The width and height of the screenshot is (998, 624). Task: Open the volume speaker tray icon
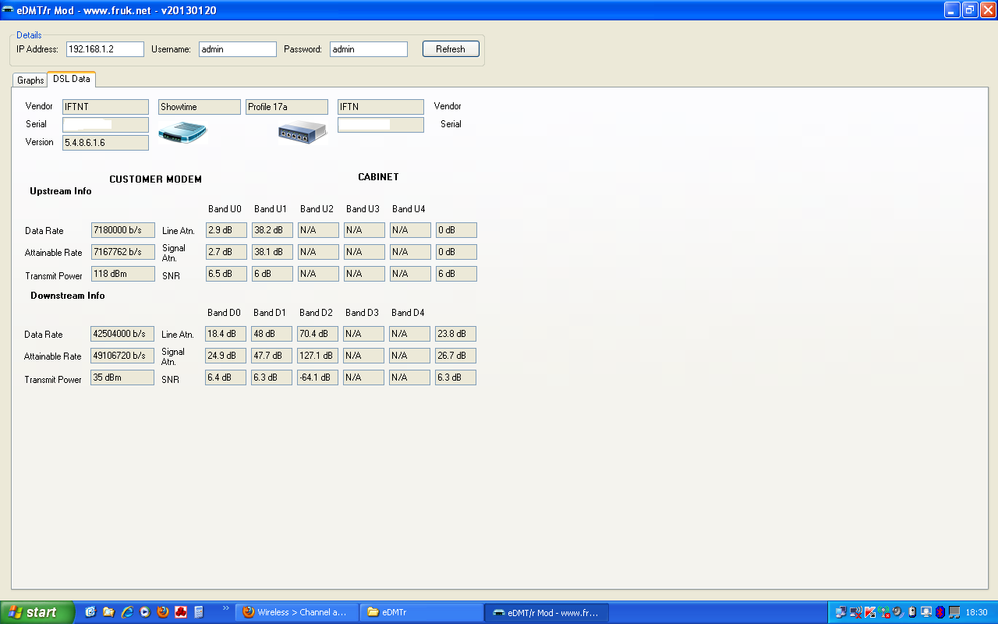coord(898,612)
